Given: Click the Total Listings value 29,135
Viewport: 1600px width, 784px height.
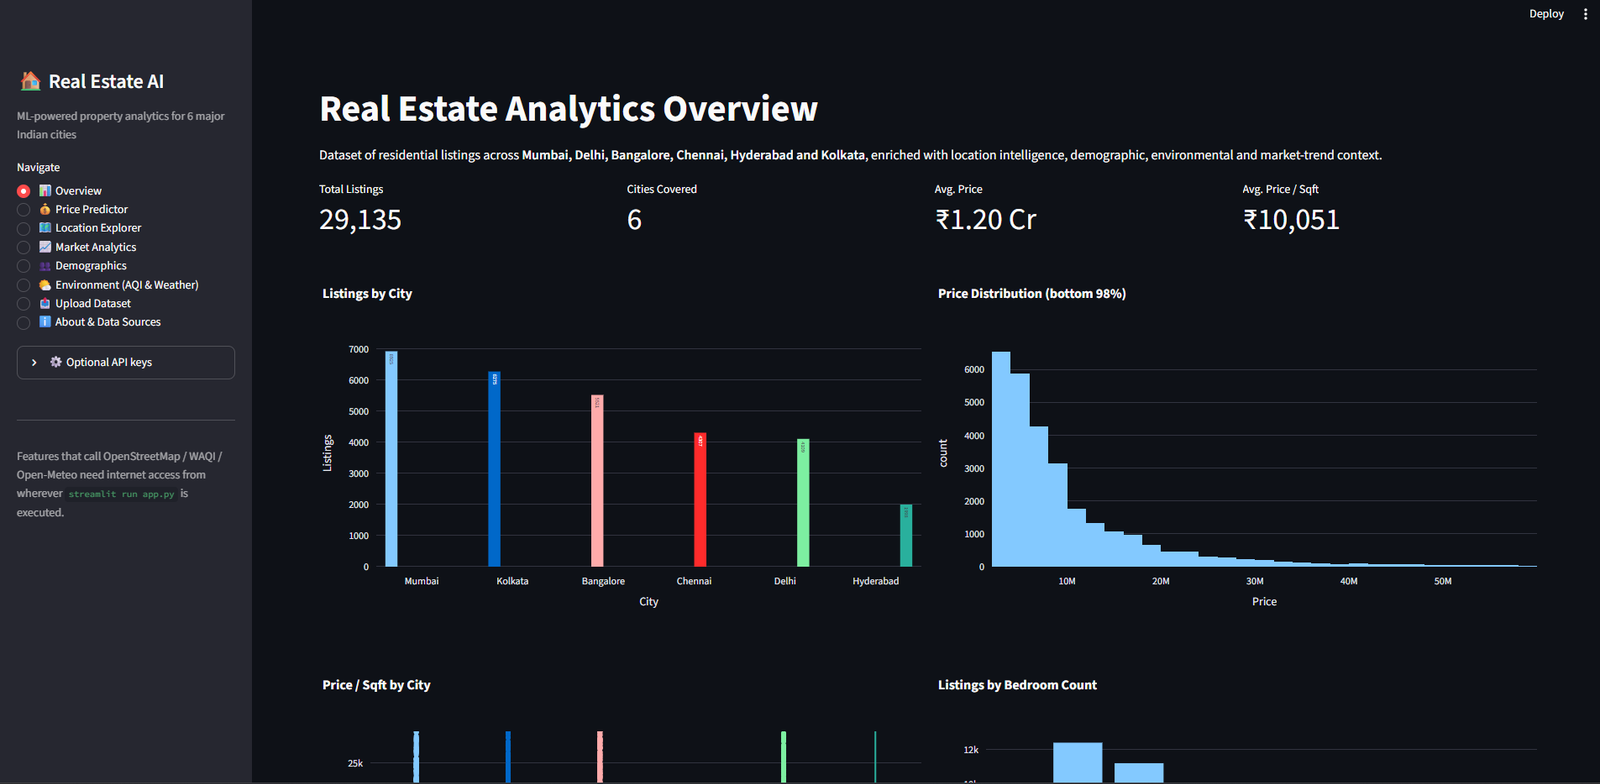Looking at the screenshot, I should click(x=360, y=220).
